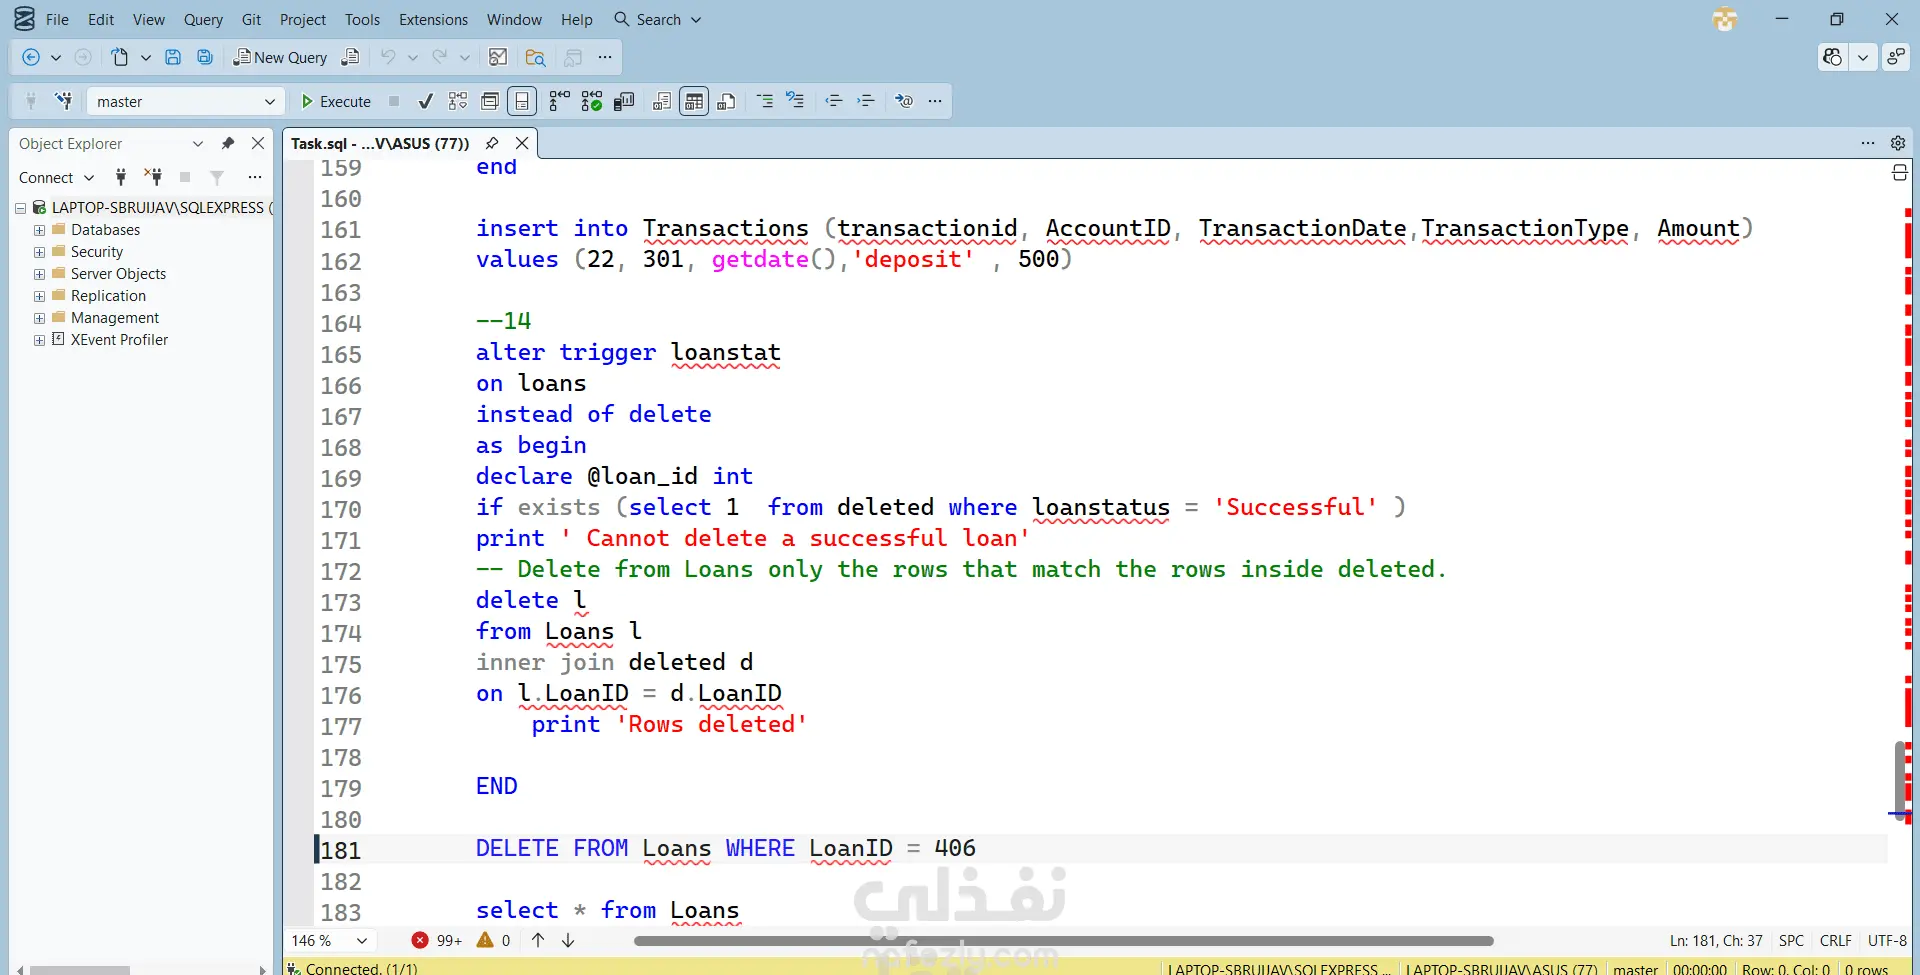Image resolution: width=1920 pixels, height=975 pixels.
Task: Click the red error count indicator 99+
Action: point(437,940)
